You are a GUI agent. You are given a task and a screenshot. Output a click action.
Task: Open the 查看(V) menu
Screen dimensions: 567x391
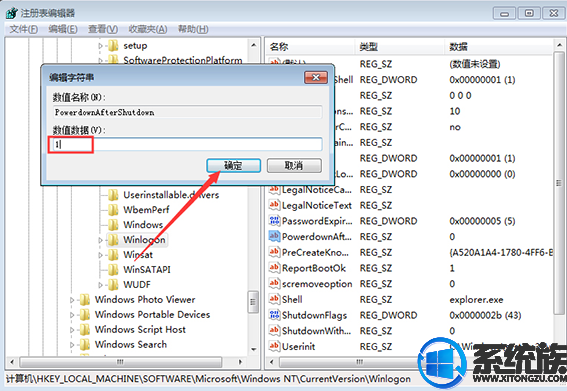pyautogui.click(x=103, y=29)
